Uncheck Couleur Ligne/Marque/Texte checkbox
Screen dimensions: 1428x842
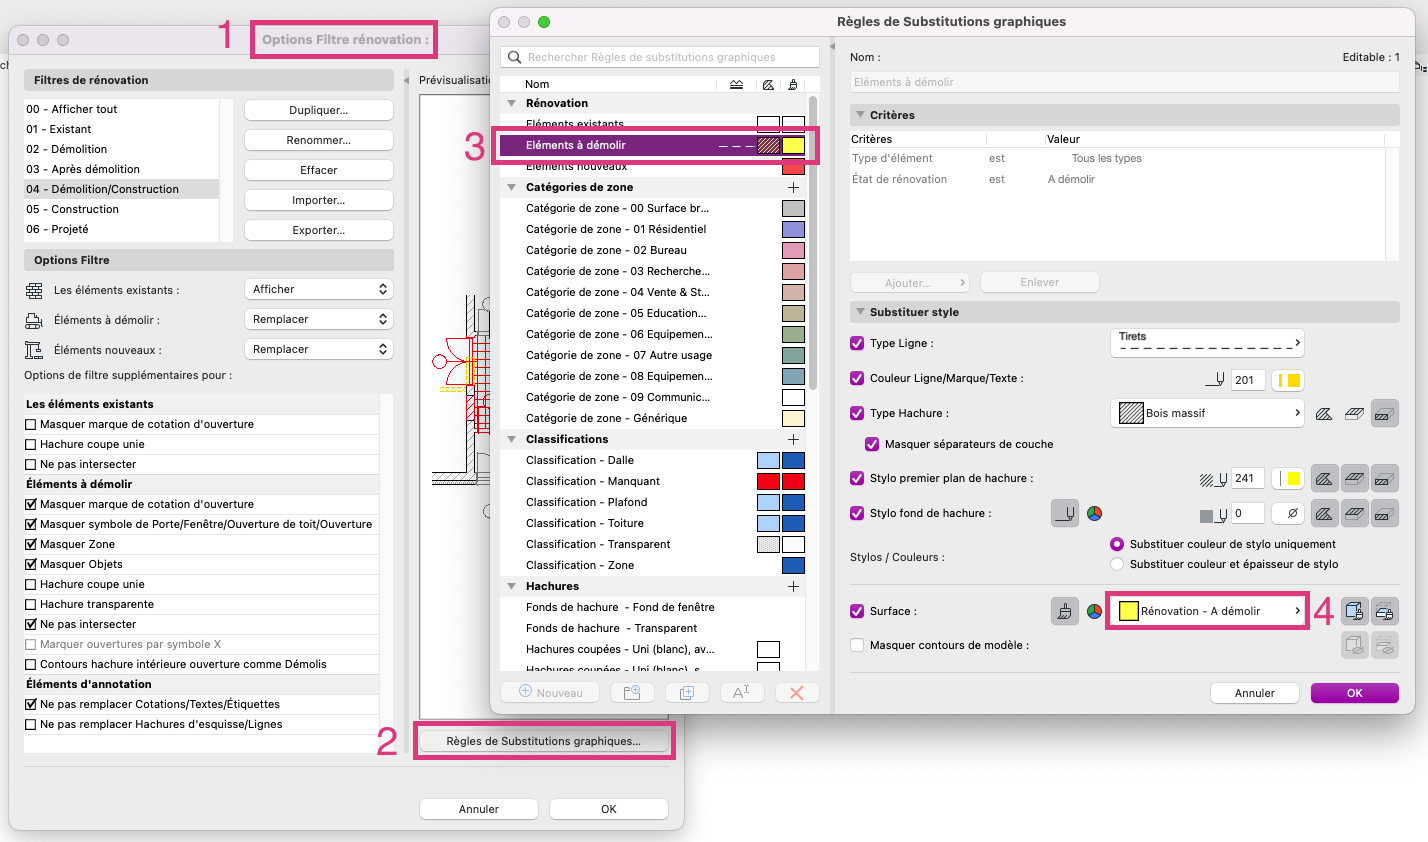[857, 378]
